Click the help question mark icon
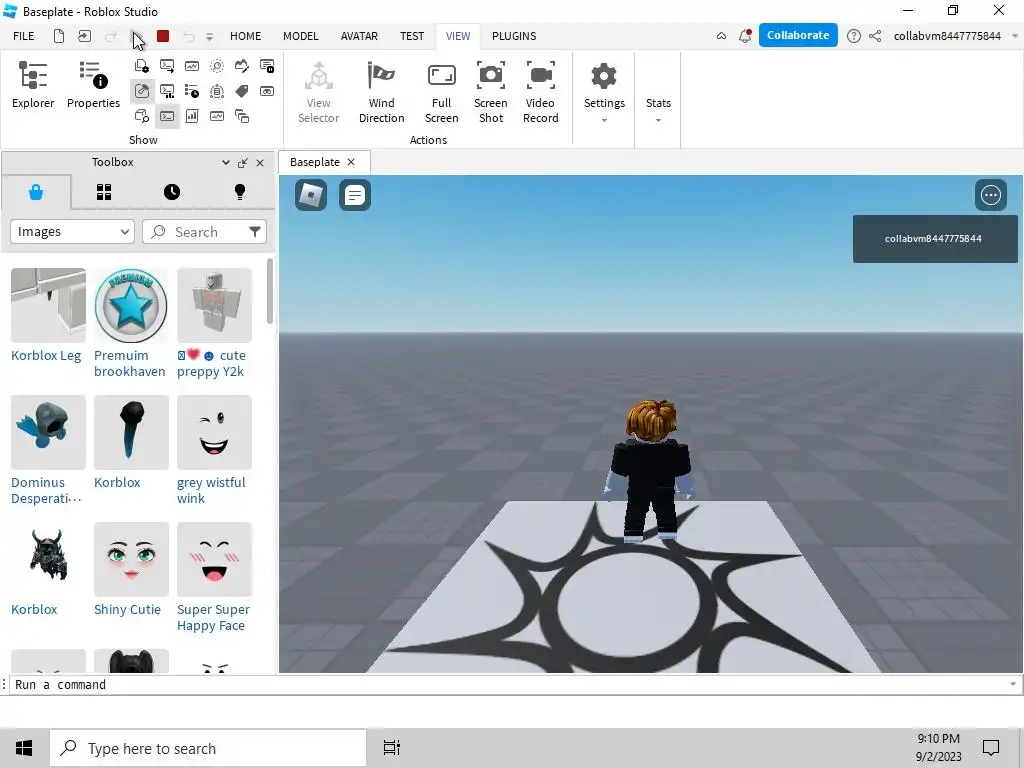 (x=854, y=36)
